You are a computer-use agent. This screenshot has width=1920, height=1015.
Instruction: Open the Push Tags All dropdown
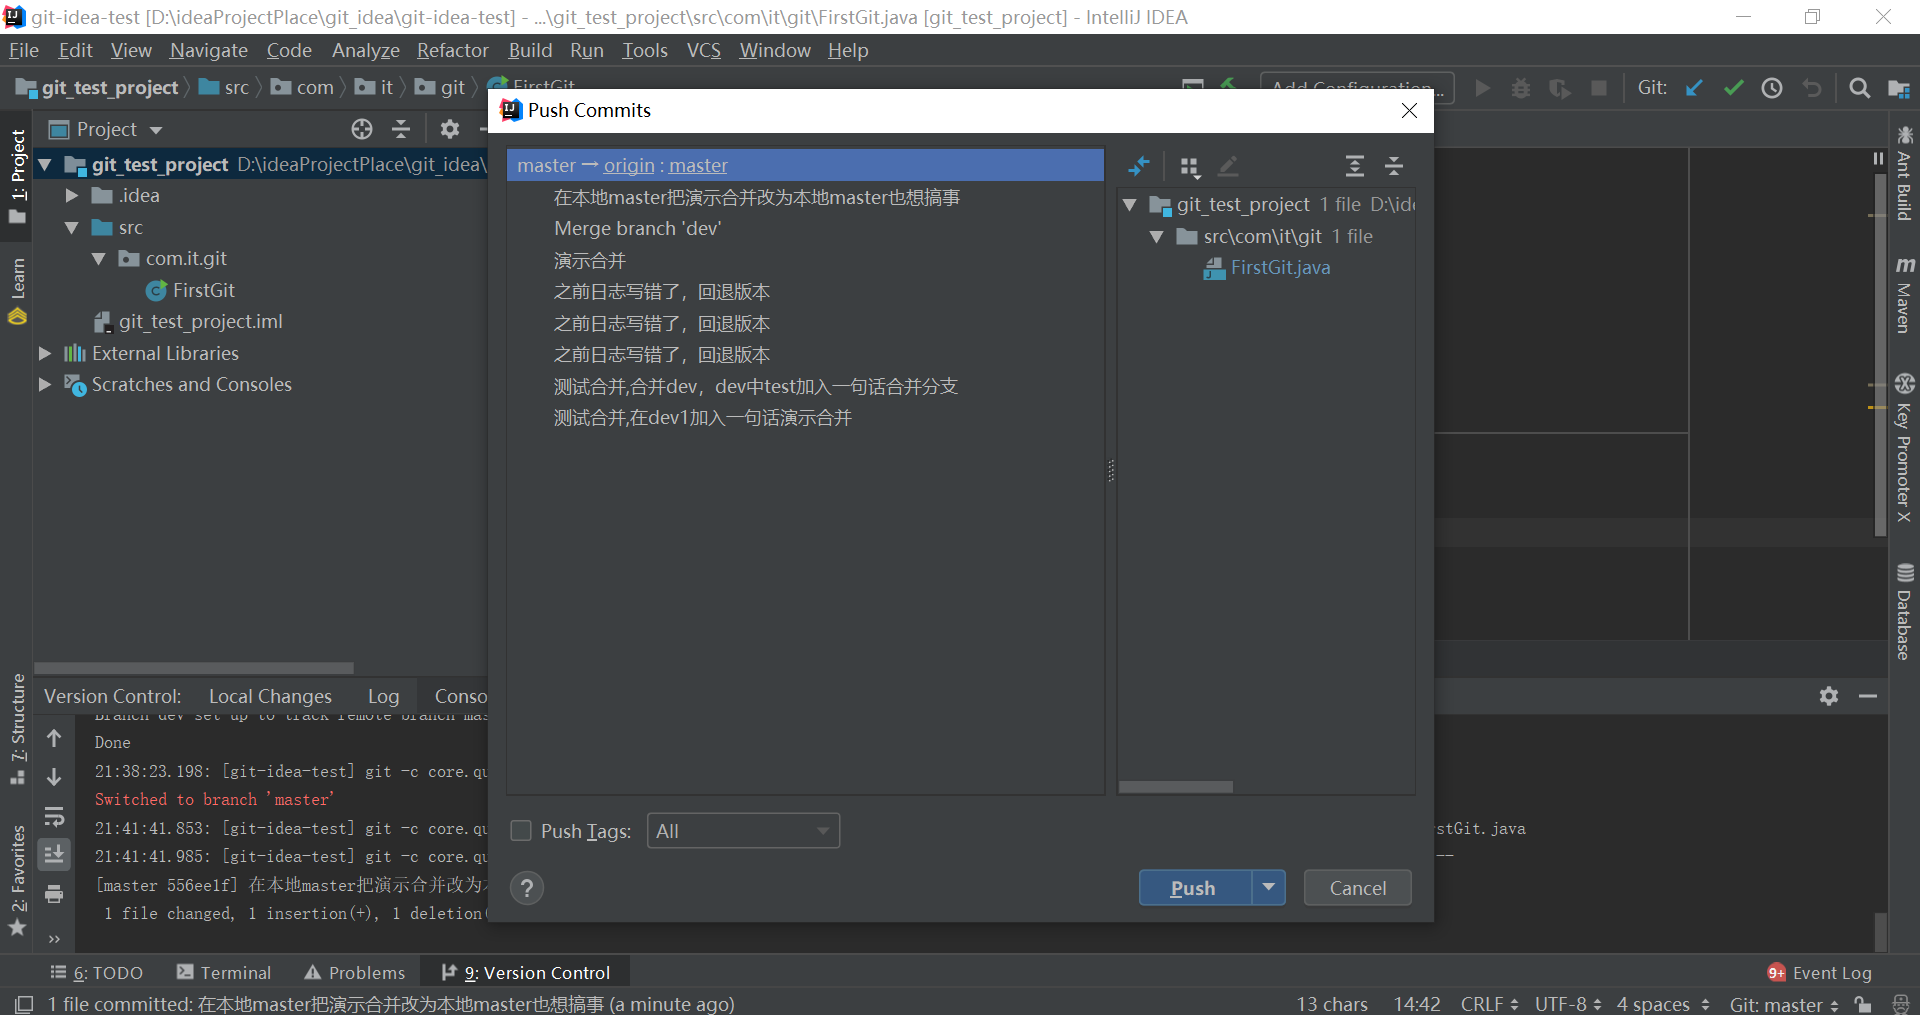click(x=743, y=831)
